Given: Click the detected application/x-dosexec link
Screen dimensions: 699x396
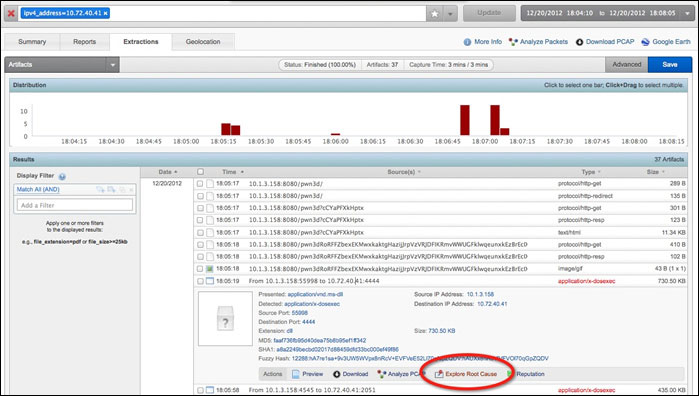Looking at the screenshot, I should tap(312, 304).
